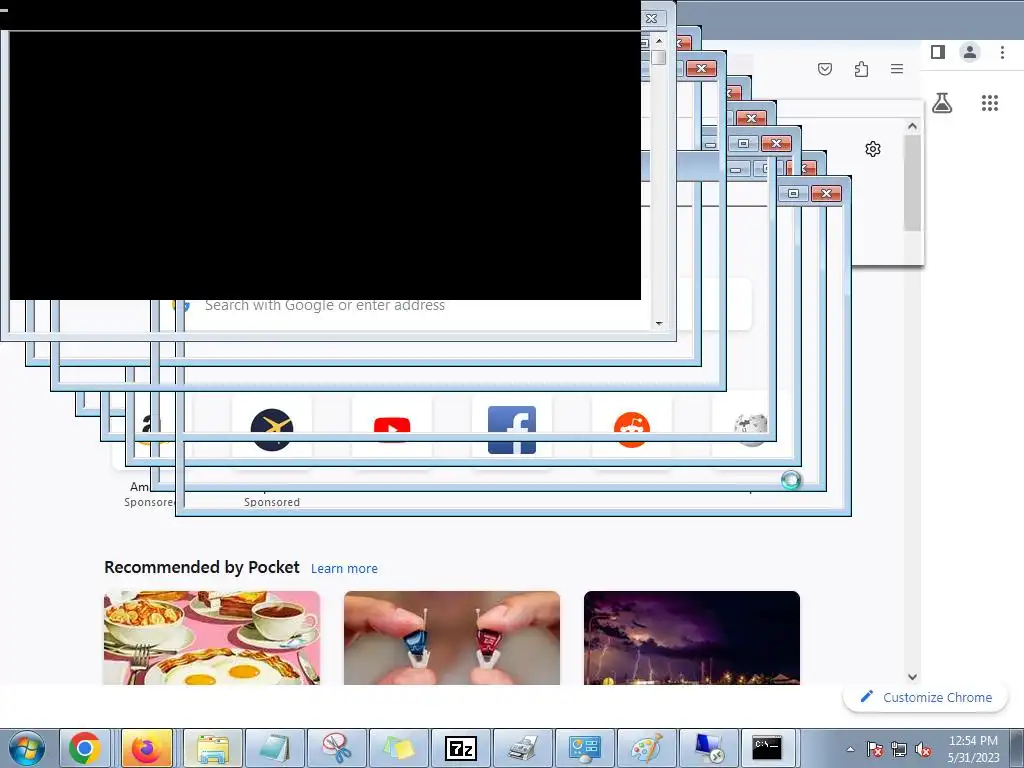The image size is (1024, 768).
Task: Open the Chrome three-dot menu
Action: (x=1002, y=52)
